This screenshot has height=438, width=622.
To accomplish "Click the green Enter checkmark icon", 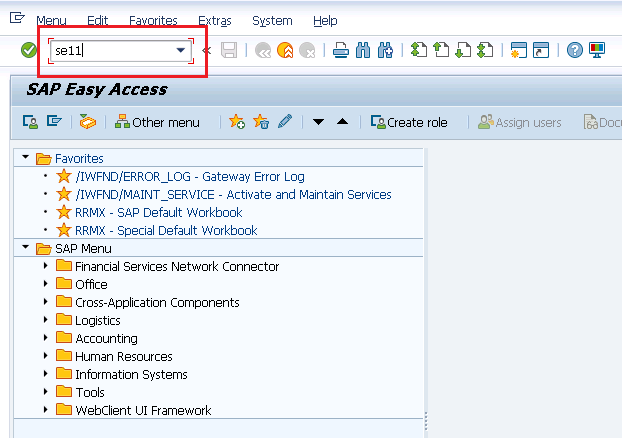I will [29, 50].
